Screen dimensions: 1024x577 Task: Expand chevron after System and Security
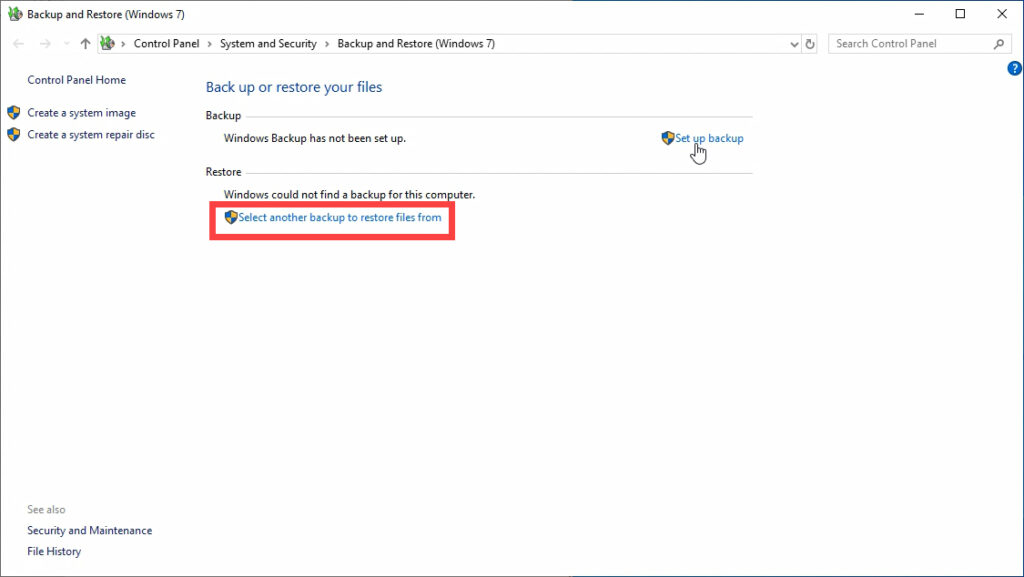(x=327, y=44)
